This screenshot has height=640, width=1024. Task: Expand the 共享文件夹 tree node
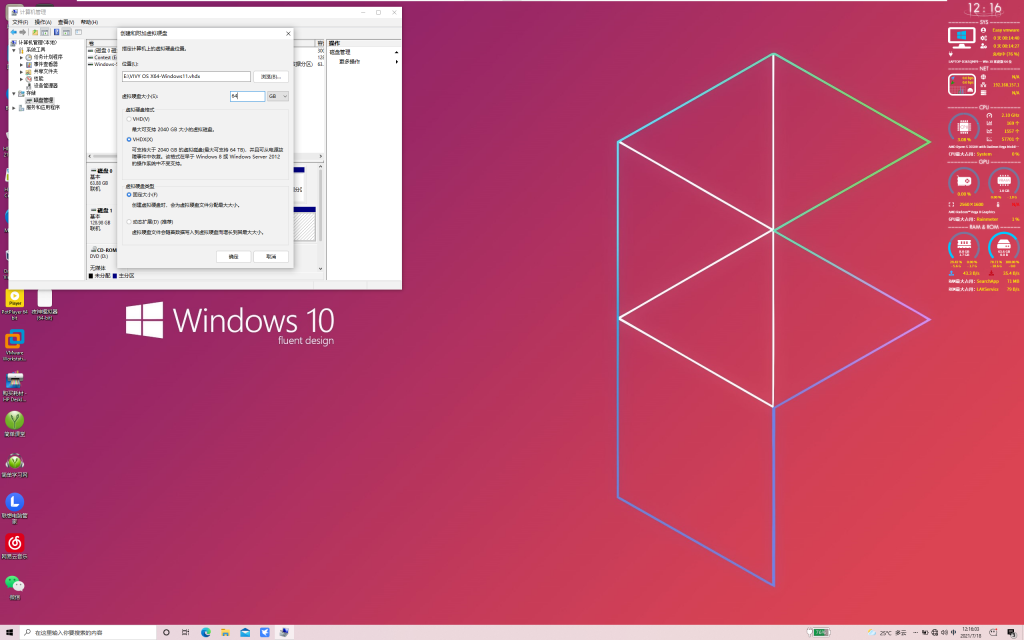pos(21,71)
